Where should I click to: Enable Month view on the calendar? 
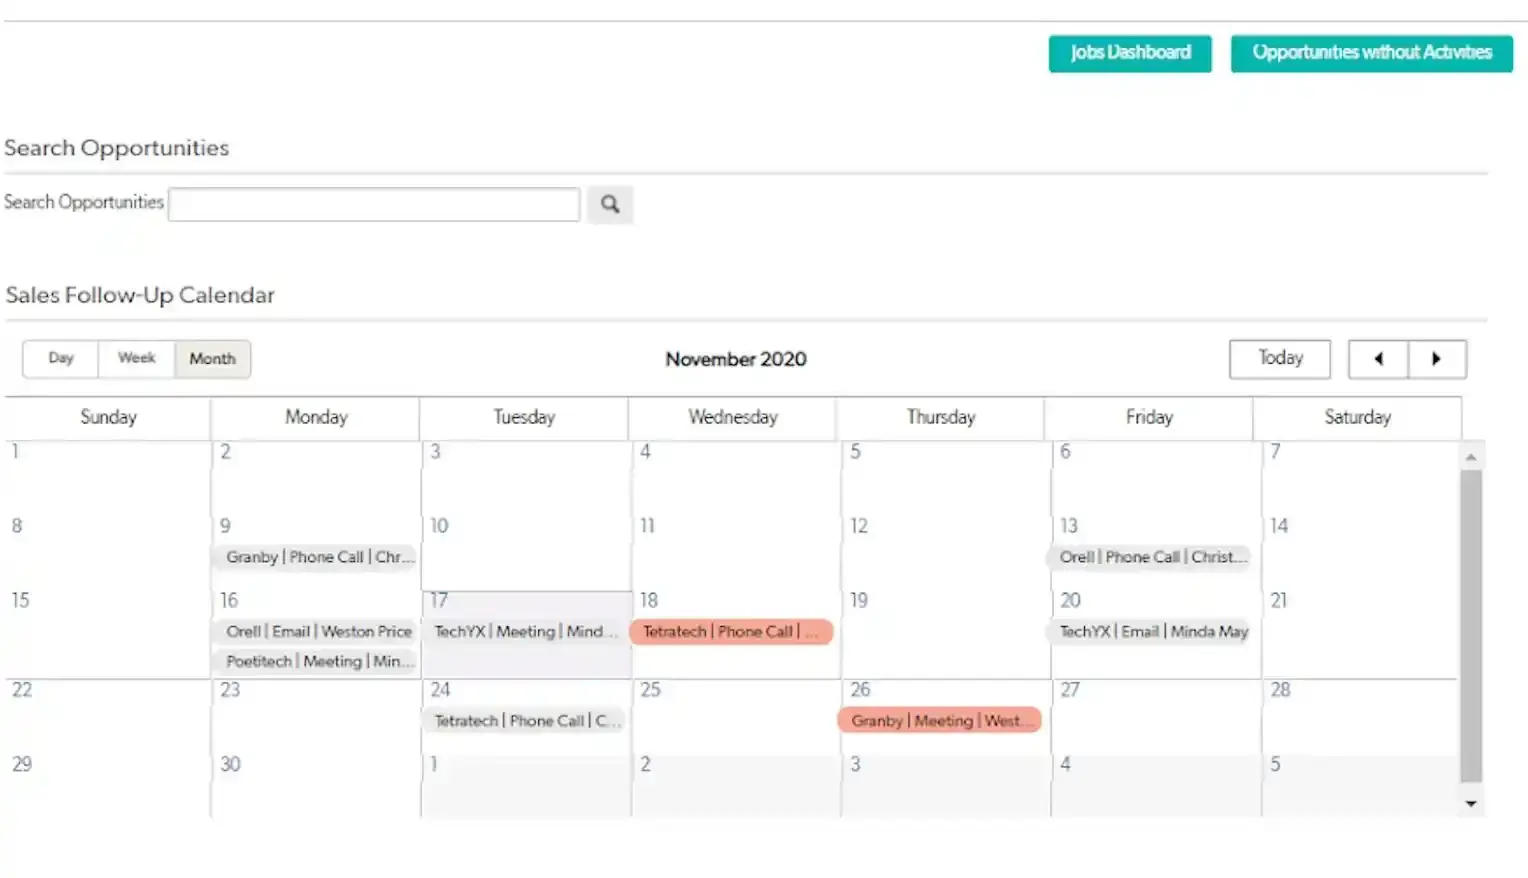tap(211, 358)
